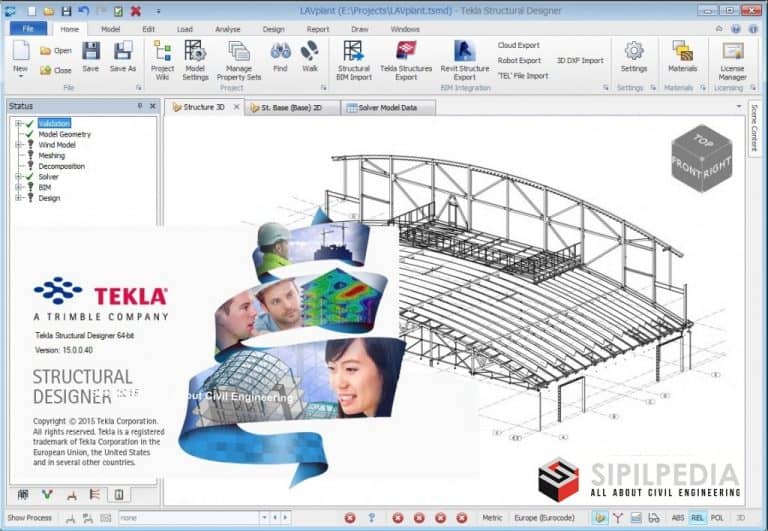The height and width of the screenshot is (531, 768).
Task: Click Cloud Export
Action: (x=519, y=45)
